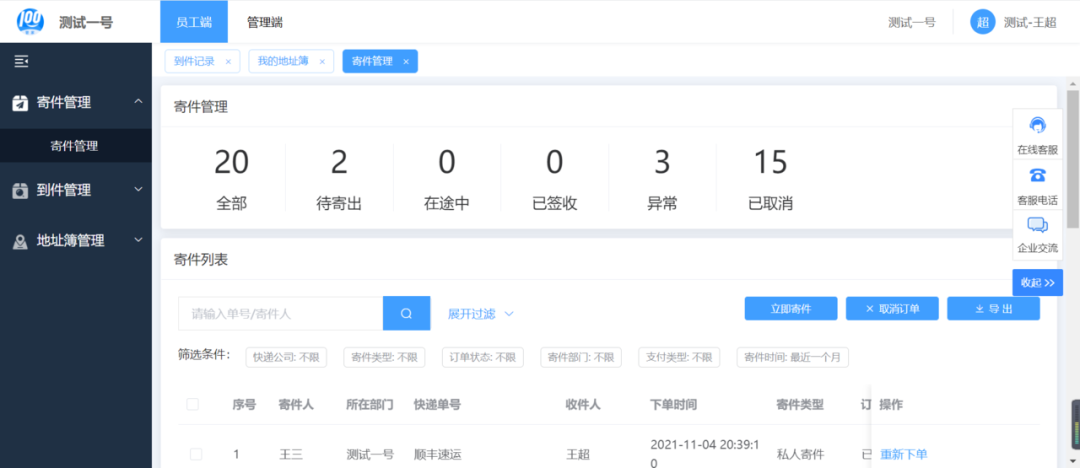Collapse the 寄件管理 sidebar section
The image size is (1080, 468).
click(138, 102)
